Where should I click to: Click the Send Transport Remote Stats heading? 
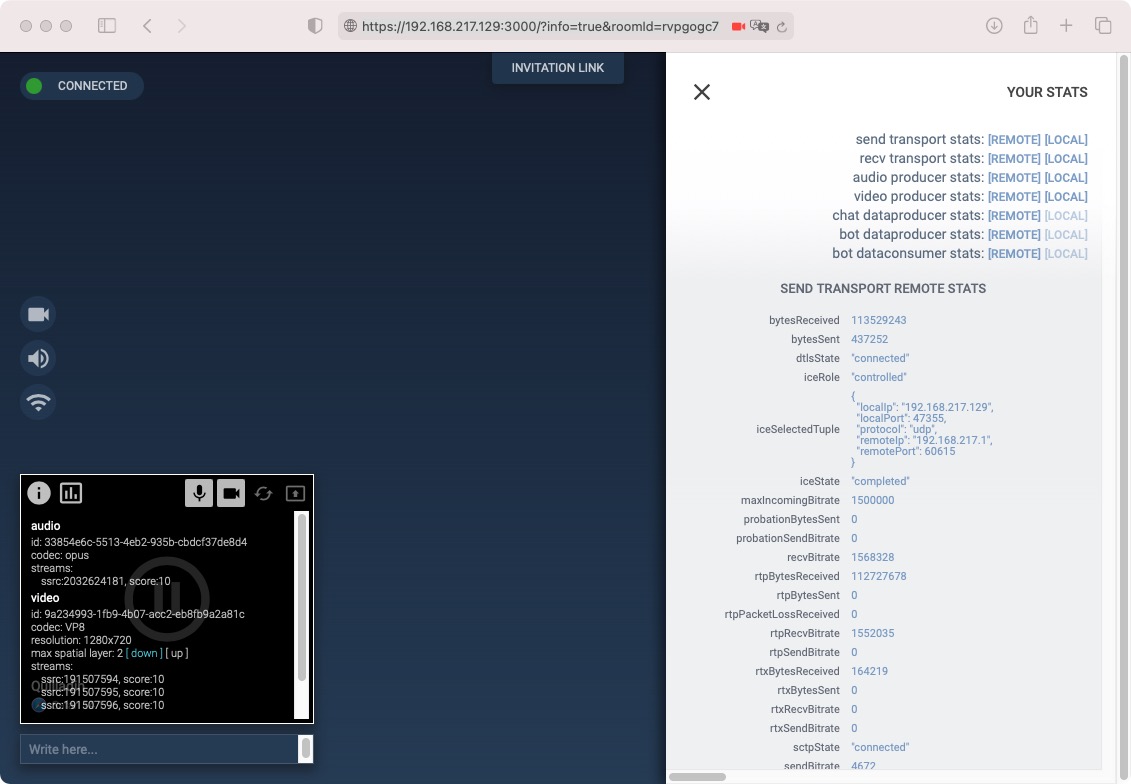click(883, 289)
